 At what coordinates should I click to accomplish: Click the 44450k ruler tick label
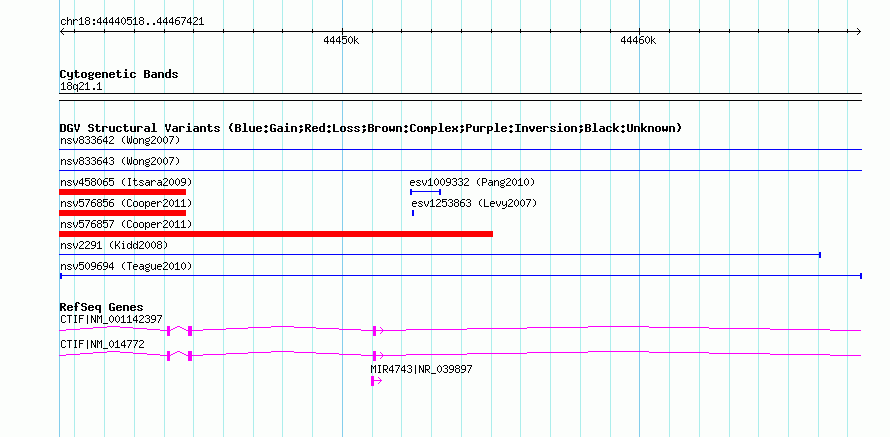coord(341,40)
